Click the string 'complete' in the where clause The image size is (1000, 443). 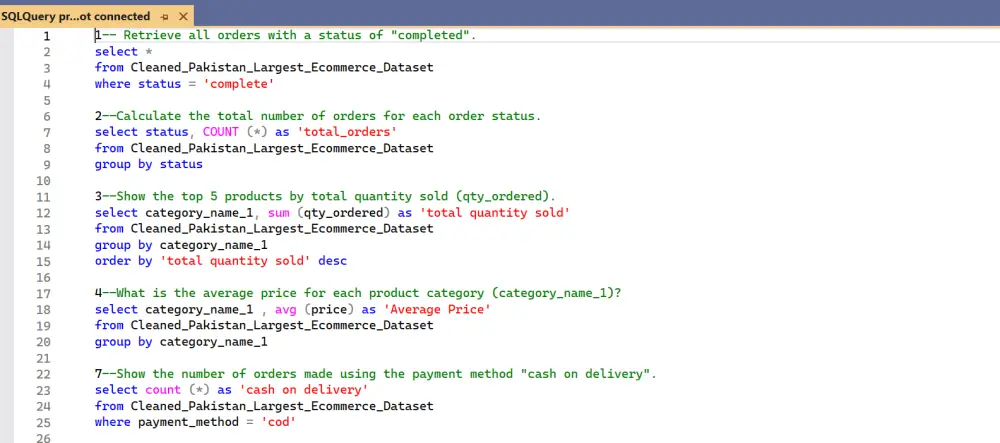(x=239, y=84)
